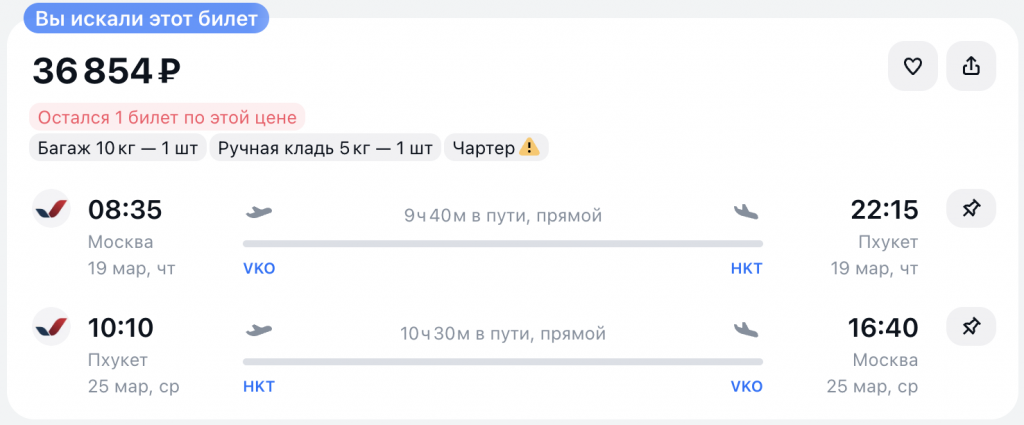Click the outbound takeoff plane icon
The width and height of the screenshot is (1024, 425).
click(x=259, y=212)
